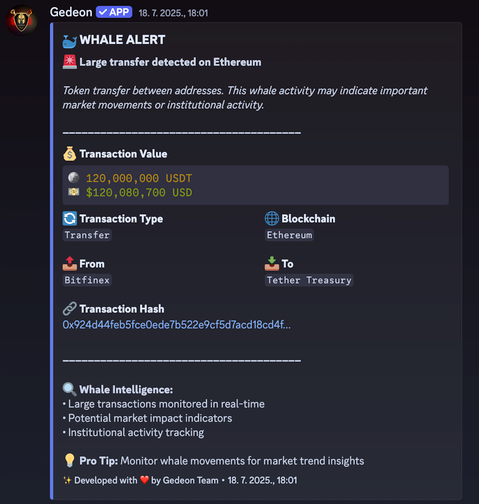
Task: Open Gedeon bot avatar profile
Action: tap(21, 20)
